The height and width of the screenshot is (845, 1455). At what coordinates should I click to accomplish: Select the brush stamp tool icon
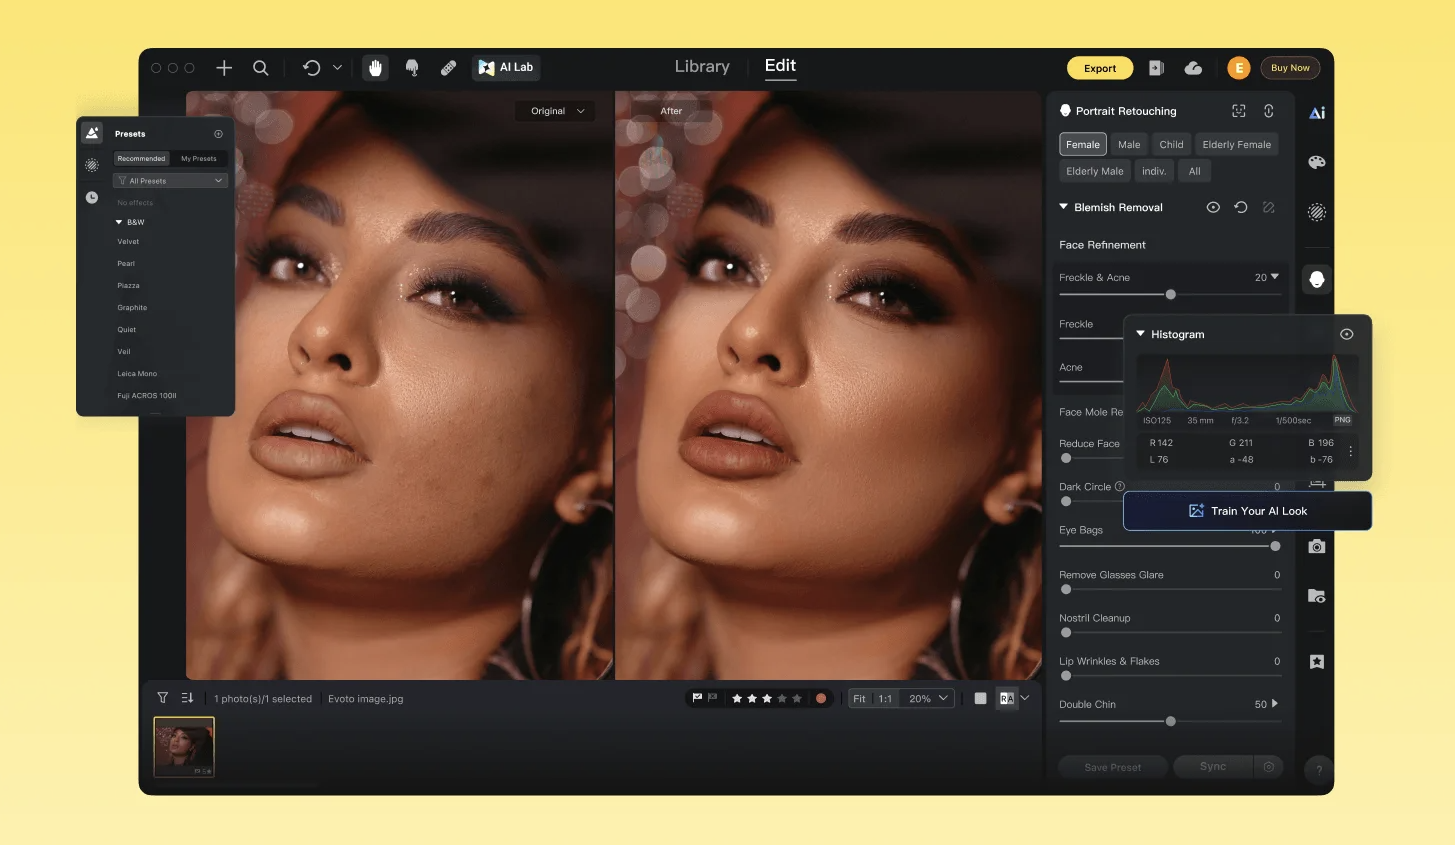point(412,68)
